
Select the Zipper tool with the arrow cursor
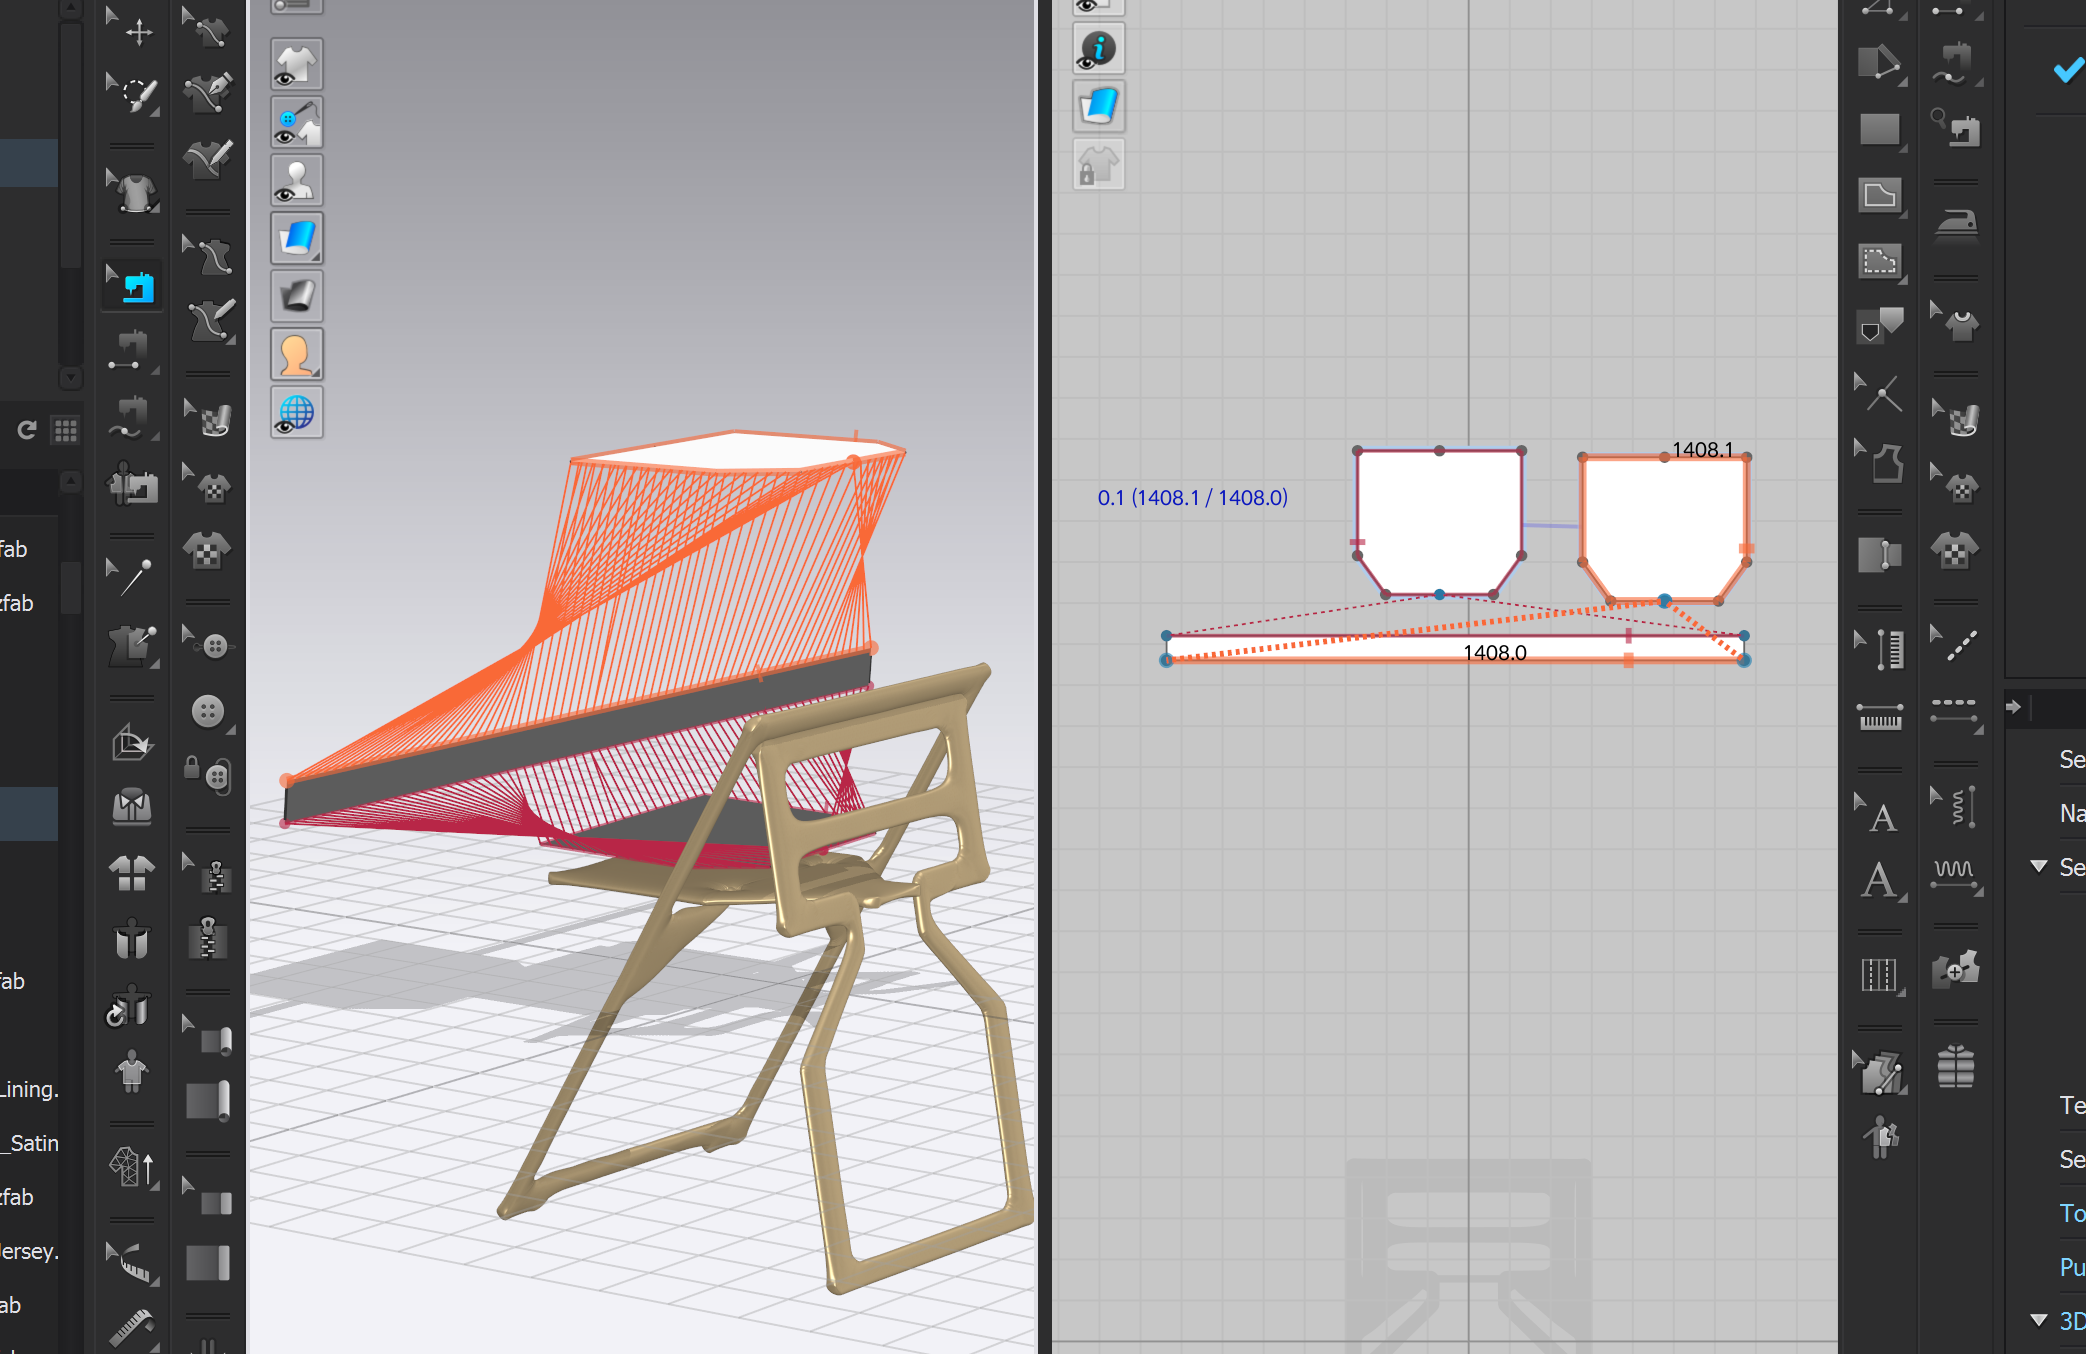tap(209, 873)
